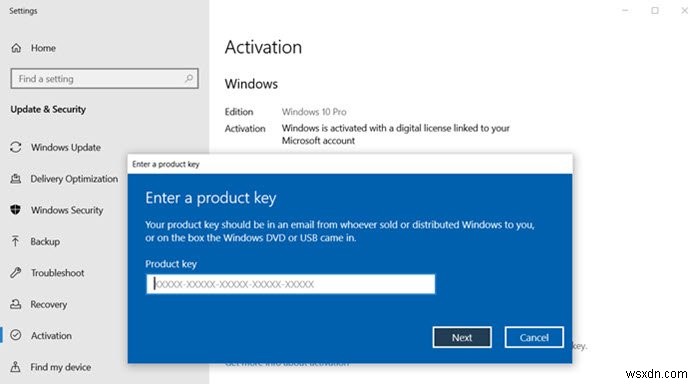Image resolution: width=699 pixels, height=384 pixels.
Task: Click the Find my device icon
Action: tap(16, 367)
